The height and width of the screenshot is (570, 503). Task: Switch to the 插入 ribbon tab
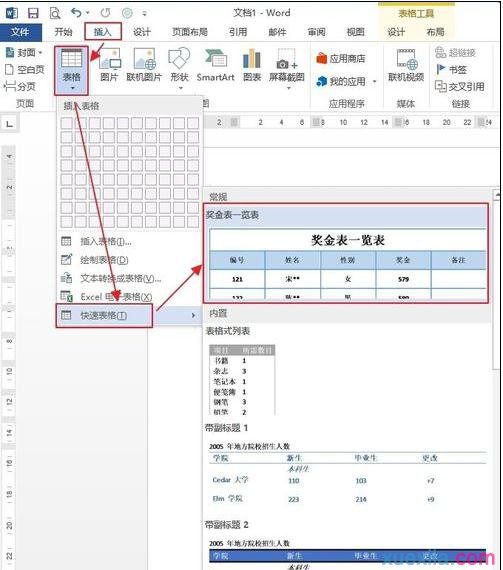click(102, 32)
